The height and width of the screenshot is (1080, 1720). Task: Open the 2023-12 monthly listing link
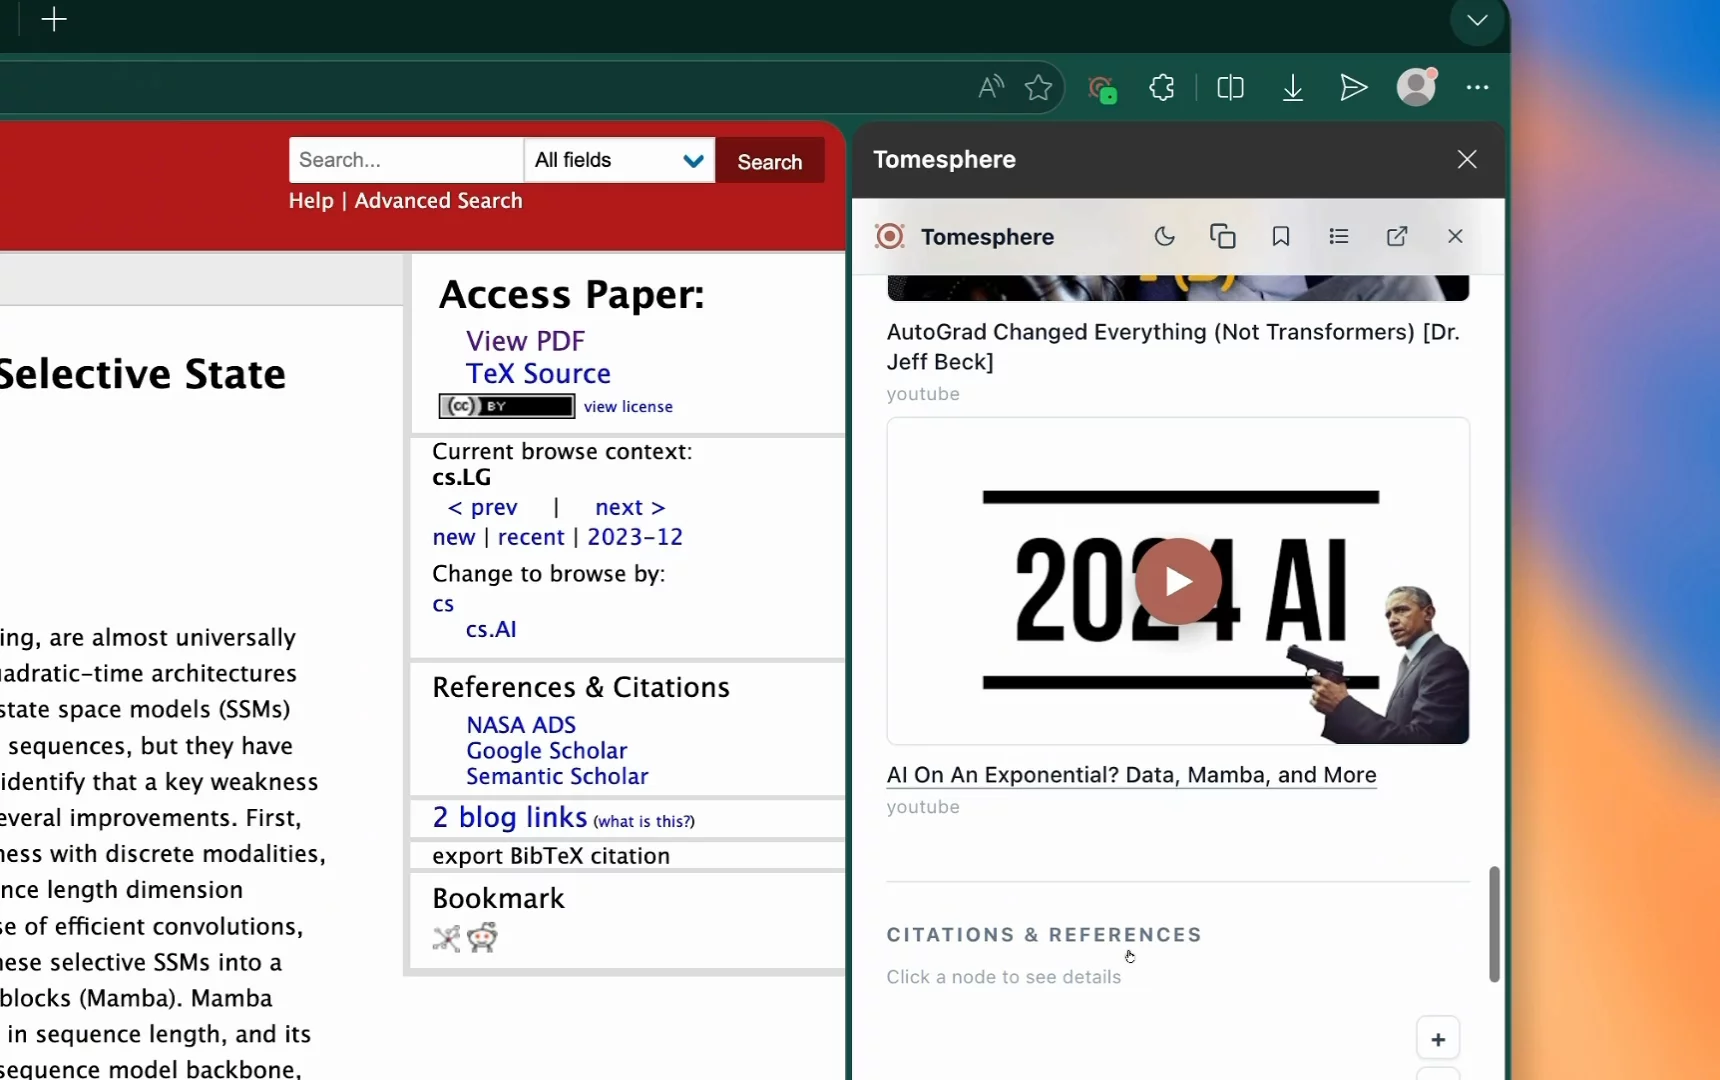click(x=635, y=538)
